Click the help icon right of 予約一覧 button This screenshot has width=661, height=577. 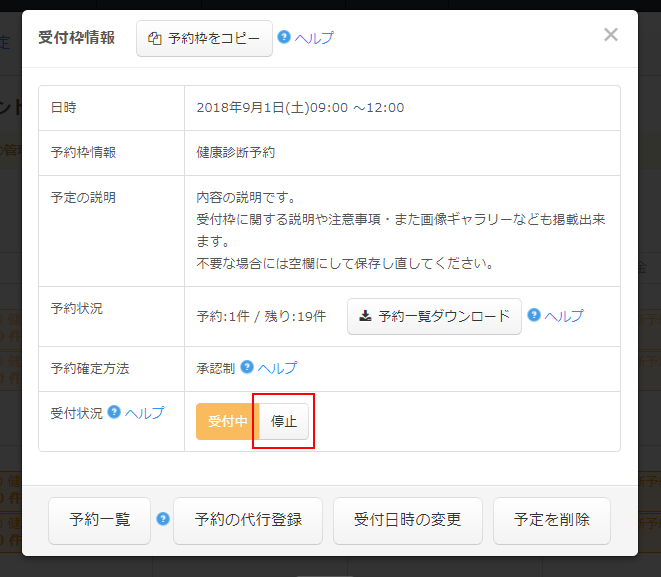[163, 519]
